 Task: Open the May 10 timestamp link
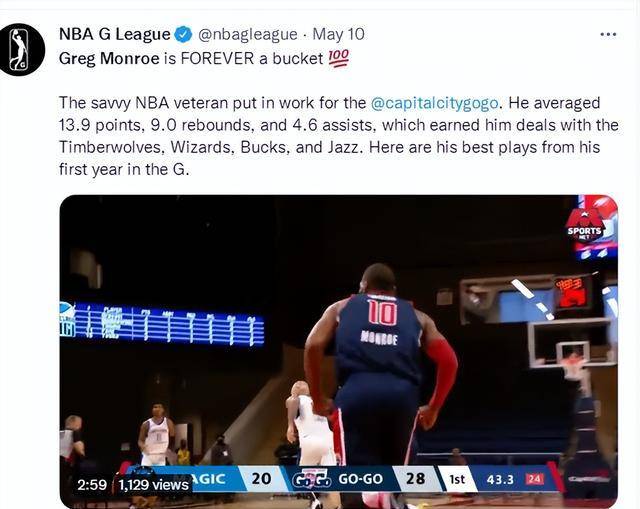(338, 34)
